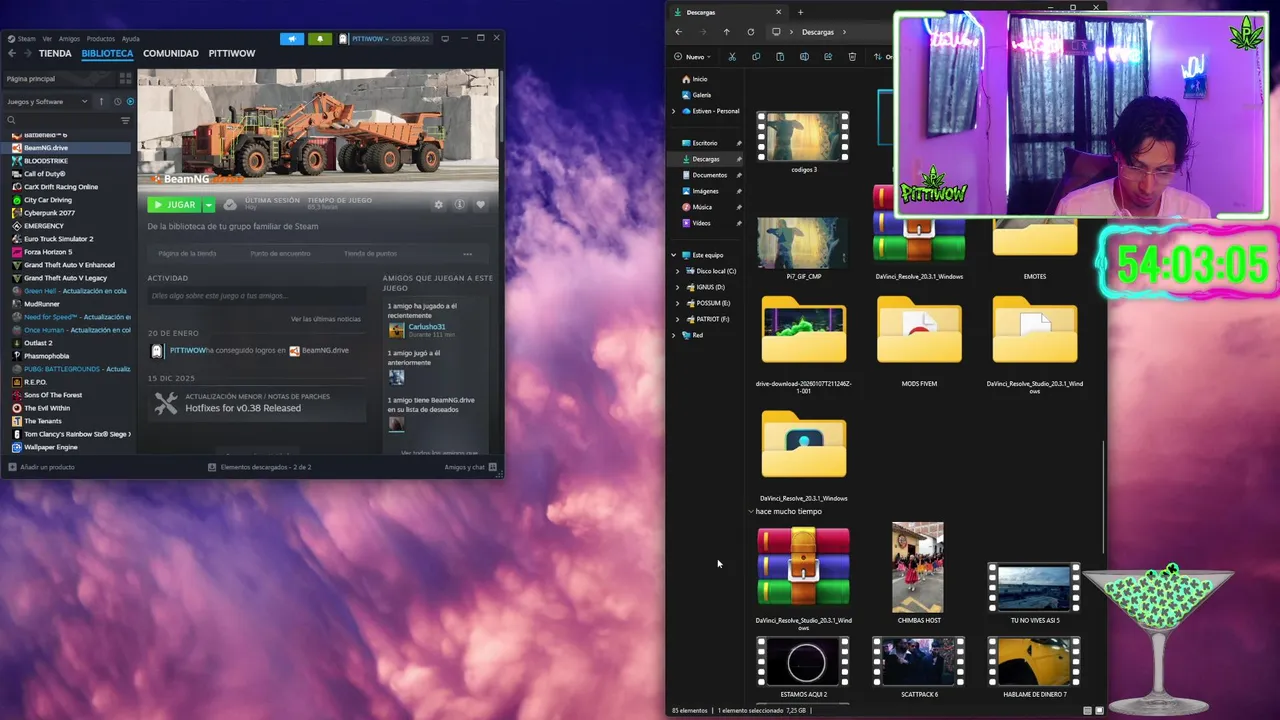
Task: Click Añadir un producto
Action: 41,467
